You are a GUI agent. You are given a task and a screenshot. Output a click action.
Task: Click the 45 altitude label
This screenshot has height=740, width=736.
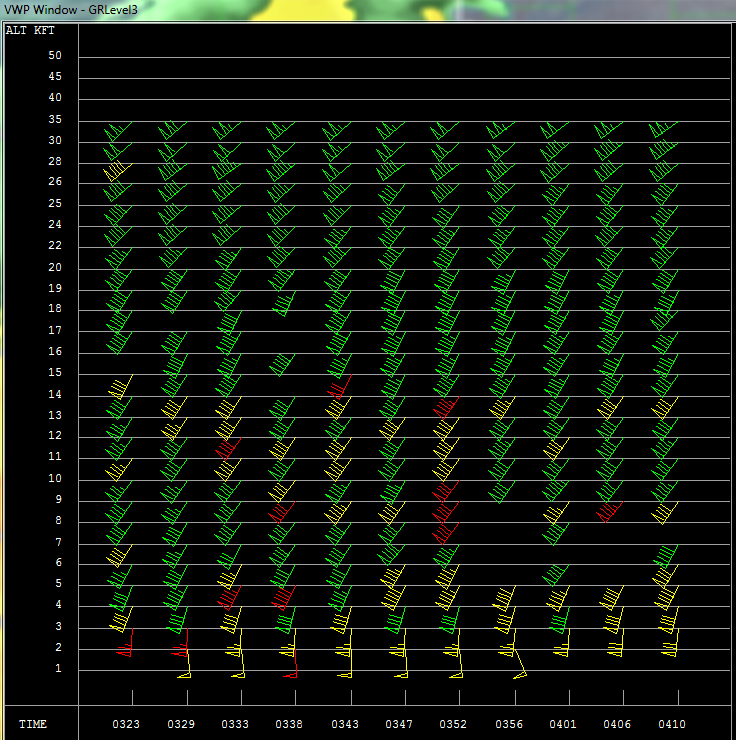click(55, 76)
